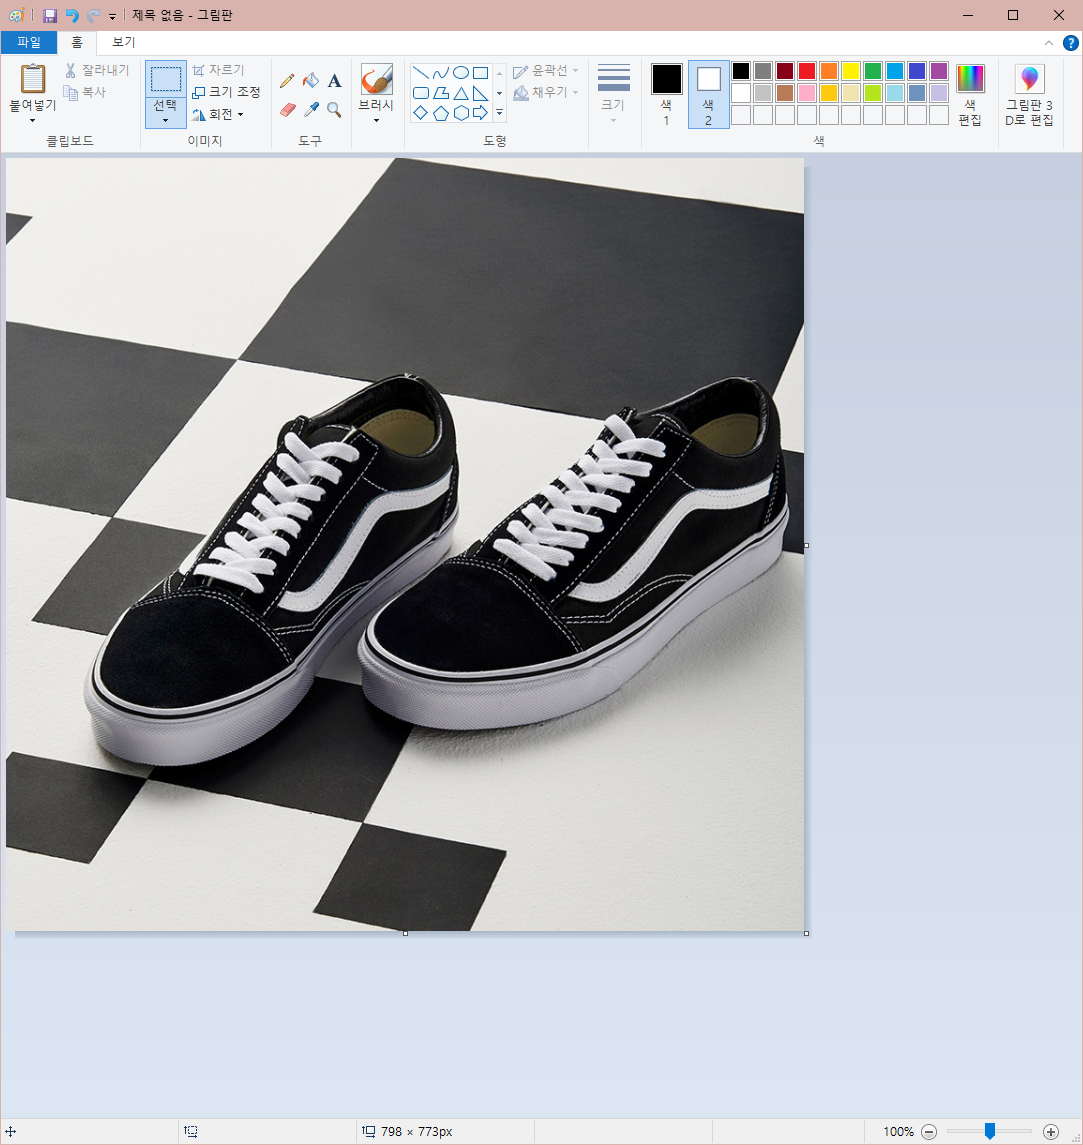This screenshot has height=1145, width=1083.
Task: Click 자르기 crop button
Action: pos(218,70)
